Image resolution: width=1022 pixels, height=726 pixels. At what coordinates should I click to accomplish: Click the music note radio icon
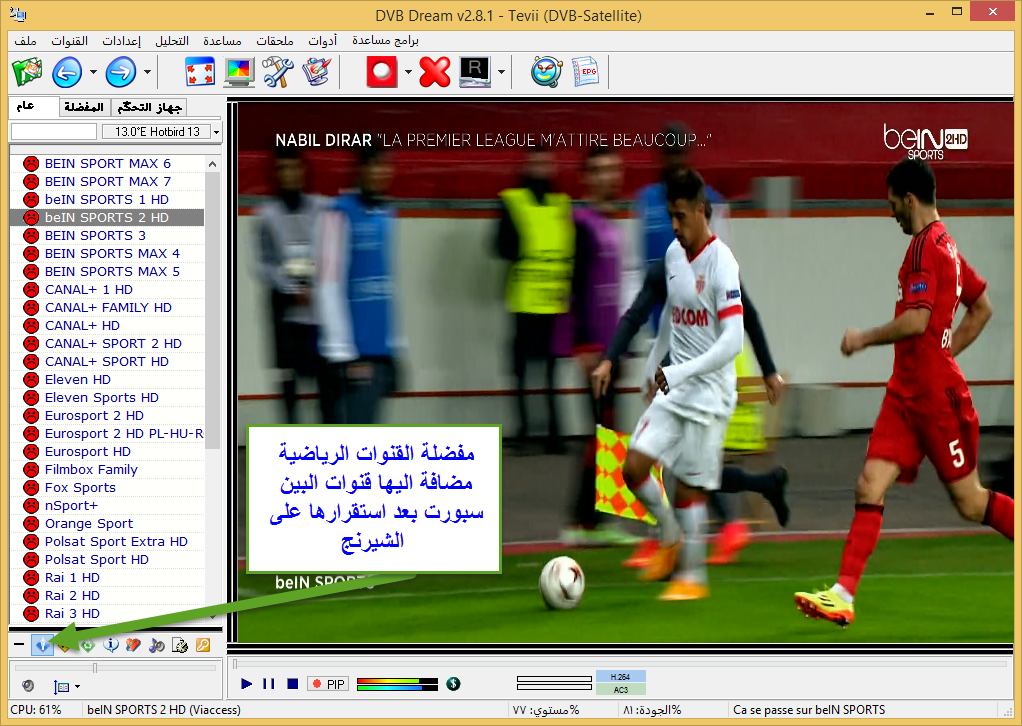pos(156,645)
